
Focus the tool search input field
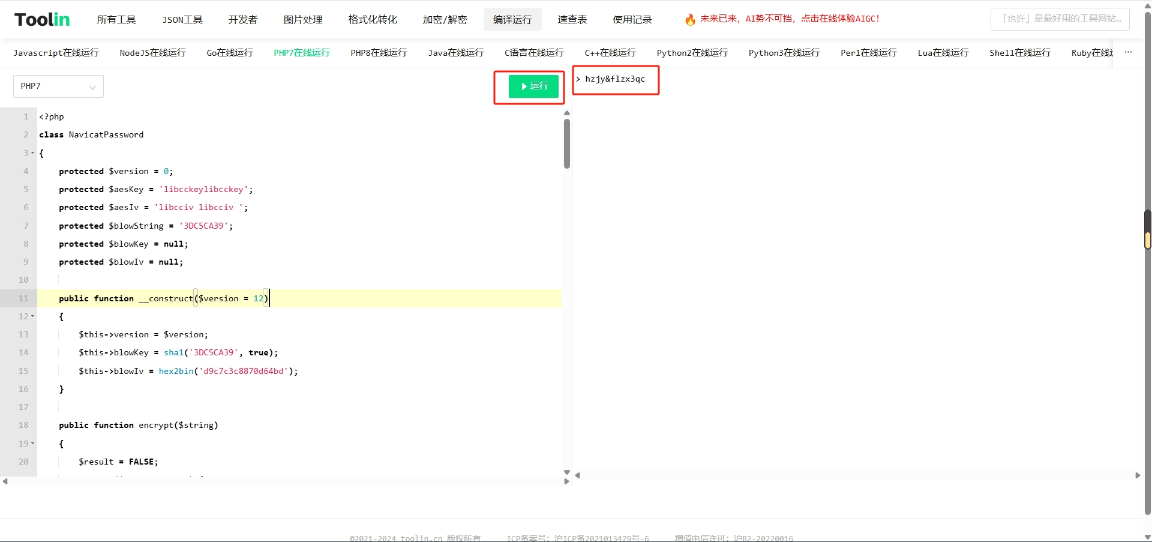(x=1057, y=19)
